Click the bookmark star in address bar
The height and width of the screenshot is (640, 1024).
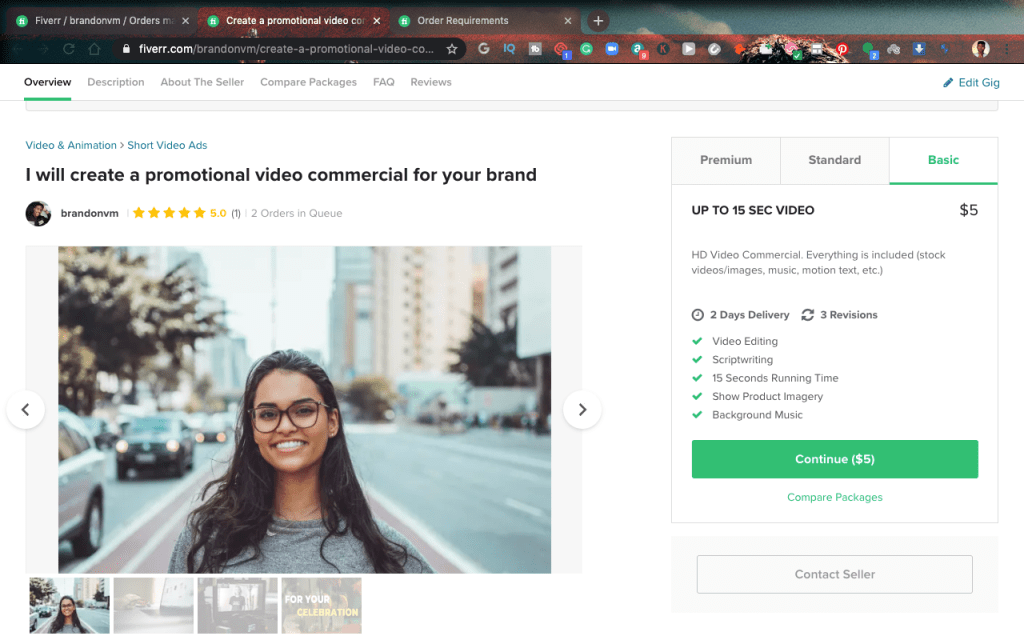(452, 48)
